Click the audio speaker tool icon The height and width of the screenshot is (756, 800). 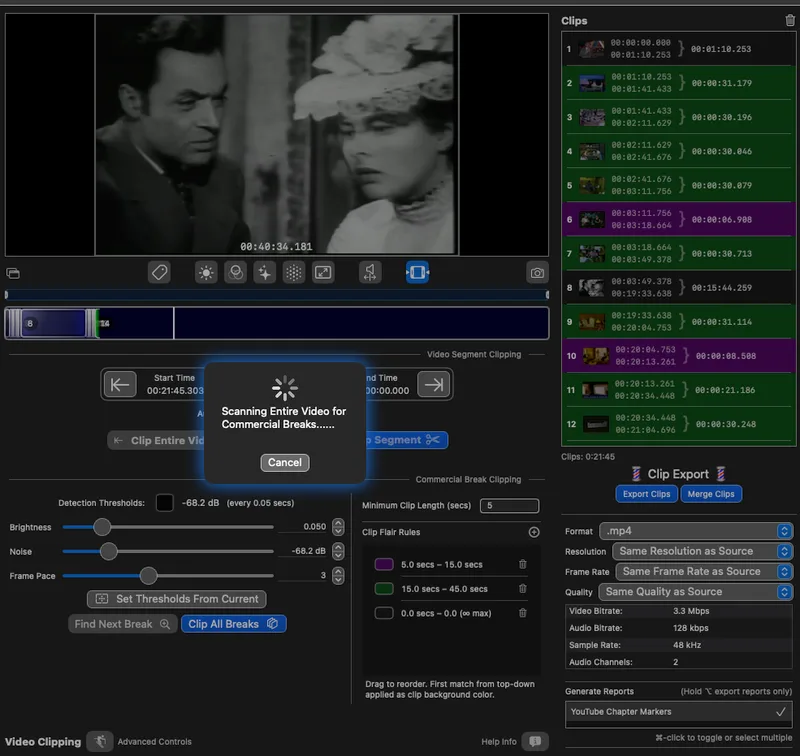[370, 272]
